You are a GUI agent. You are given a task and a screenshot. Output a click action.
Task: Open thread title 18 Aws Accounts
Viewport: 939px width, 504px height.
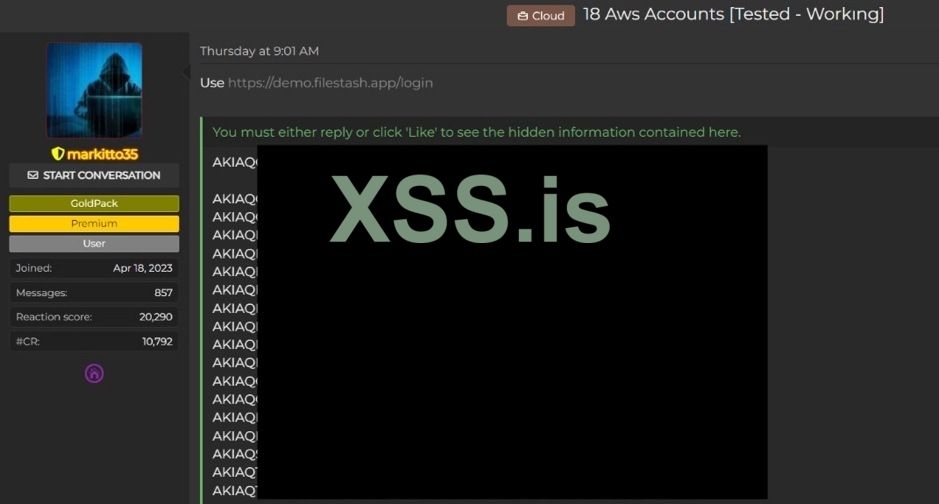[x=734, y=14]
